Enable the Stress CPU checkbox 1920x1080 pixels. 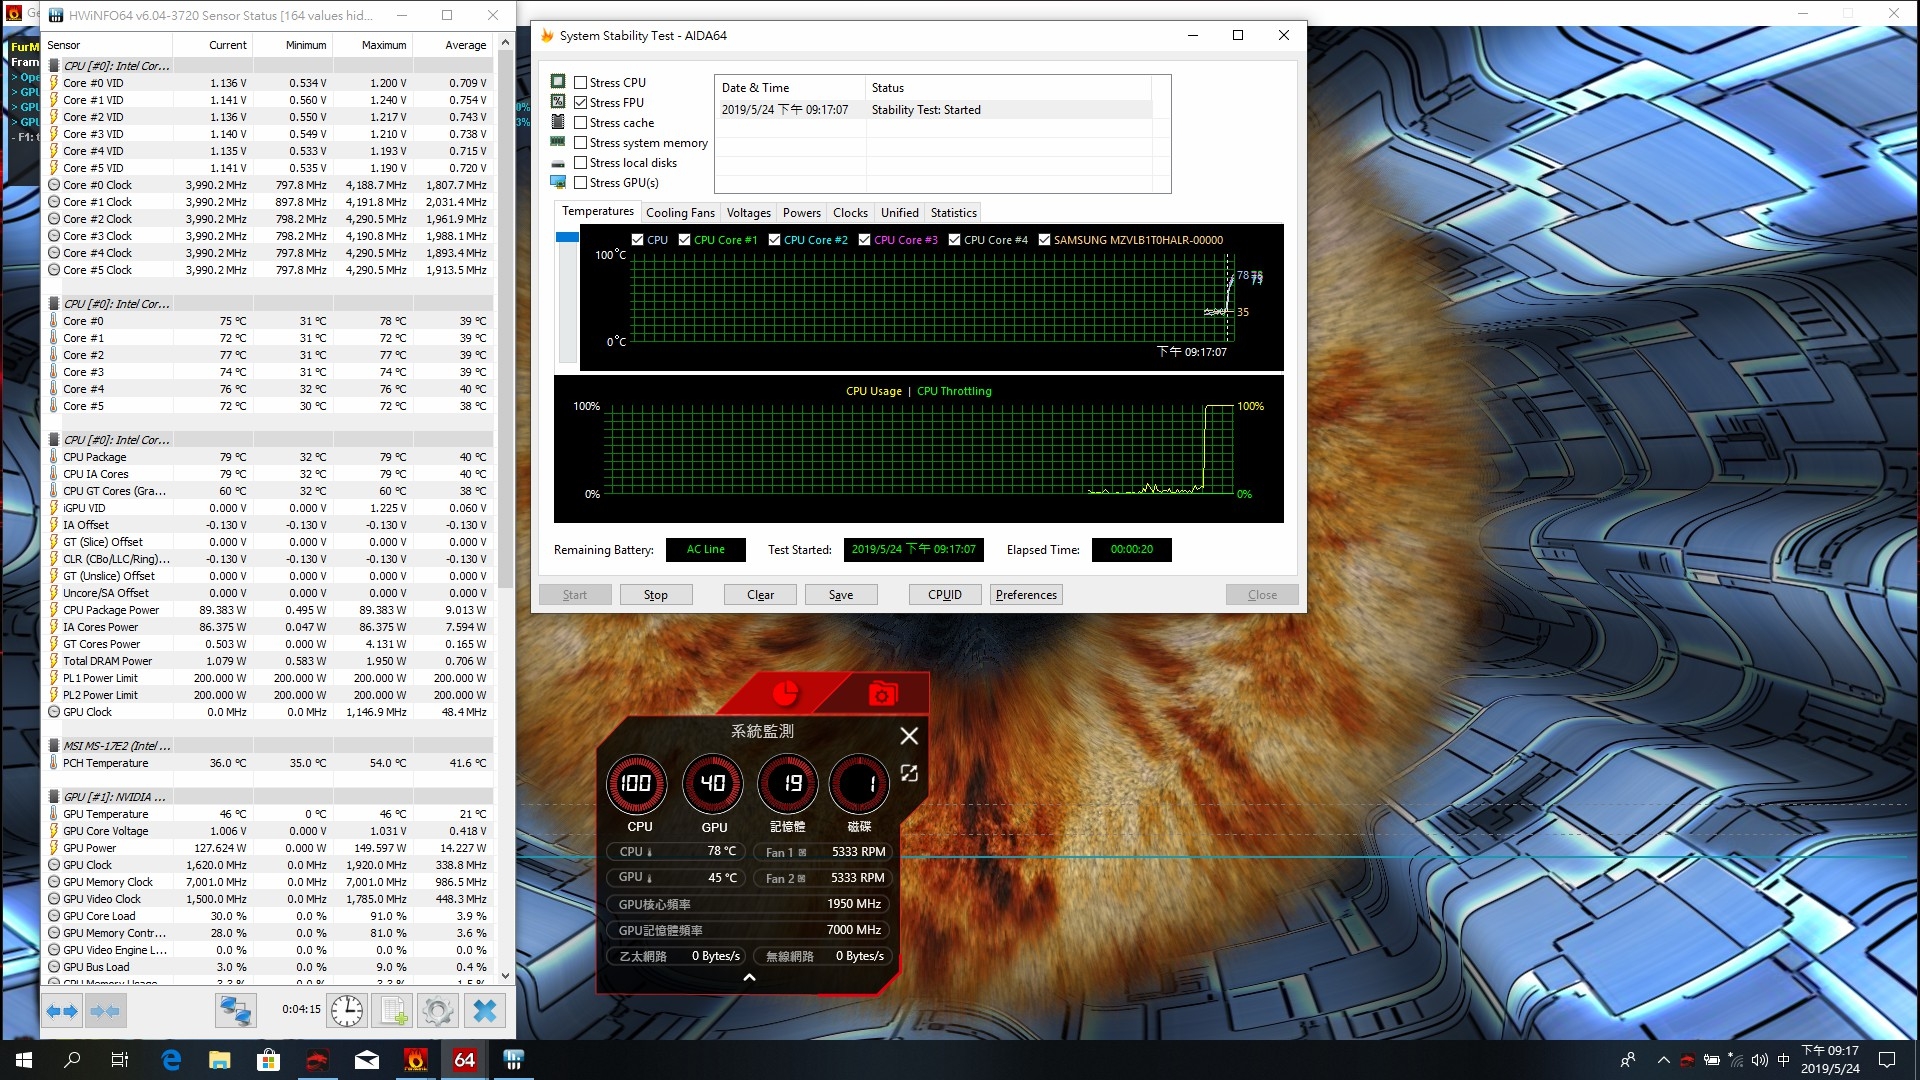tap(580, 83)
